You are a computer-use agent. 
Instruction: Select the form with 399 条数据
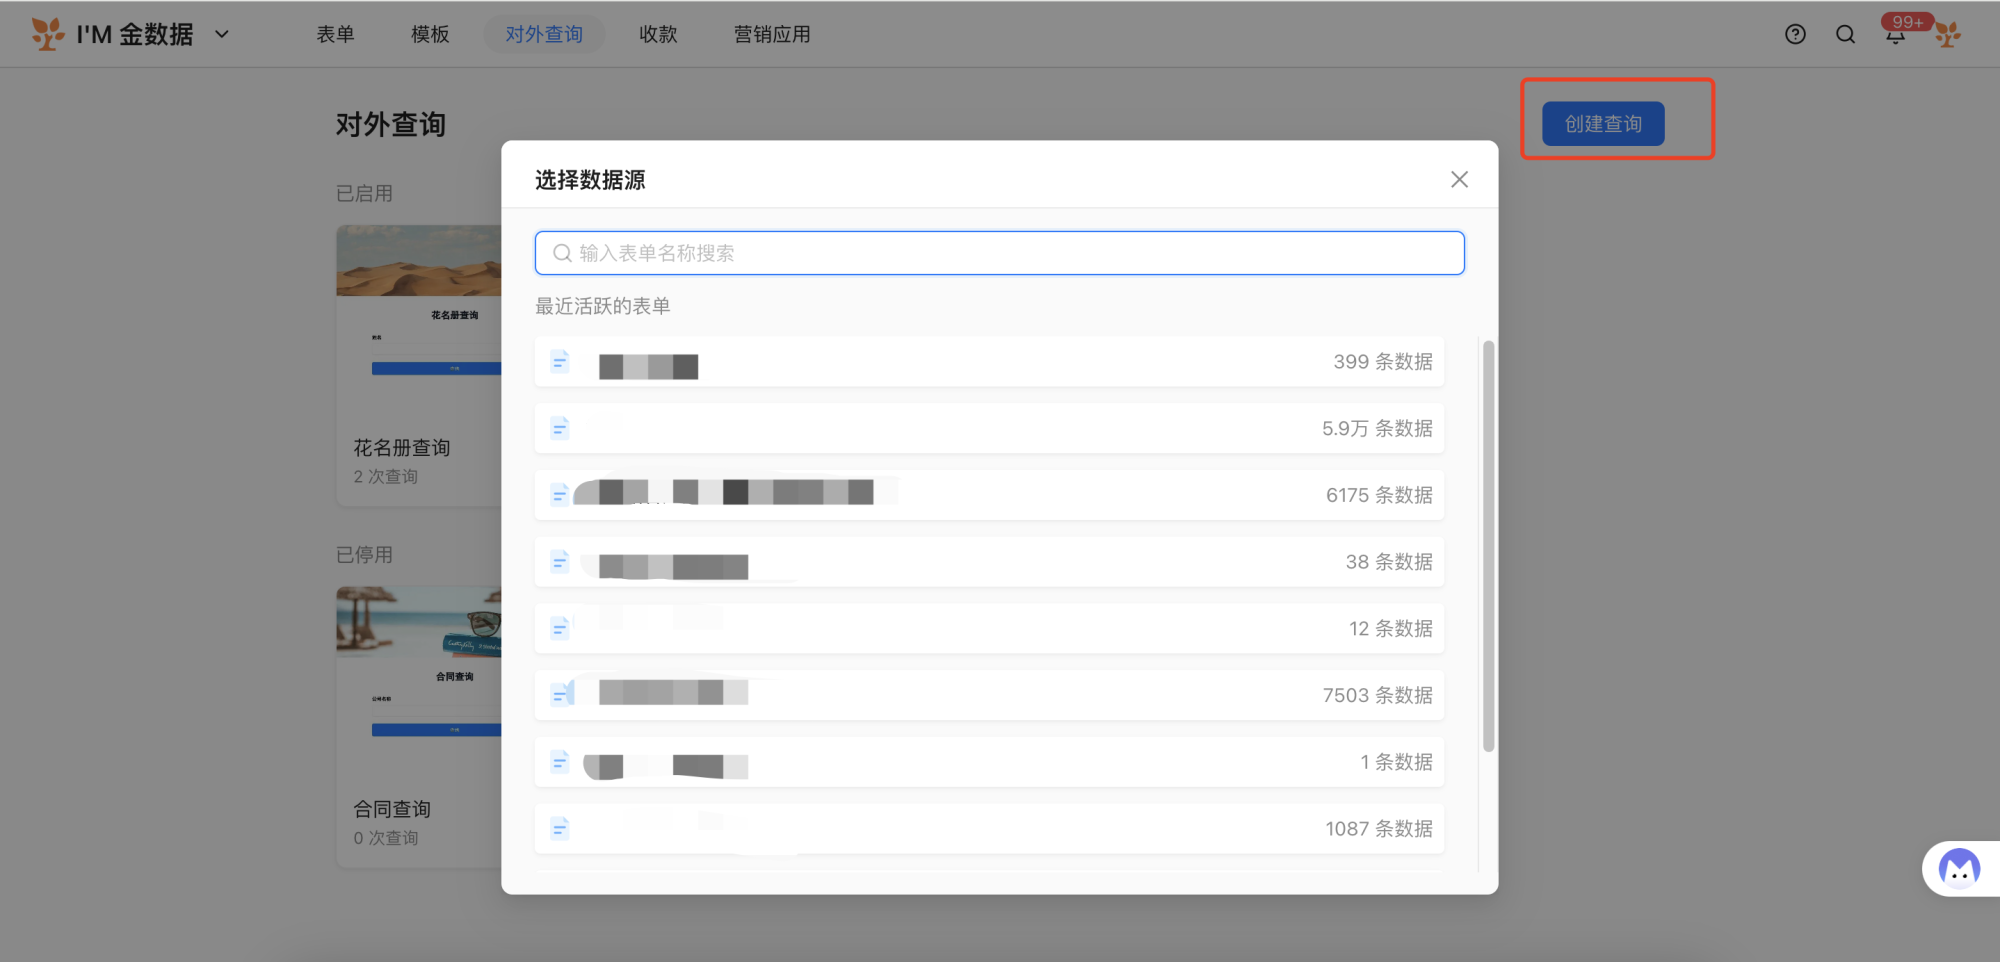(x=989, y=361)
